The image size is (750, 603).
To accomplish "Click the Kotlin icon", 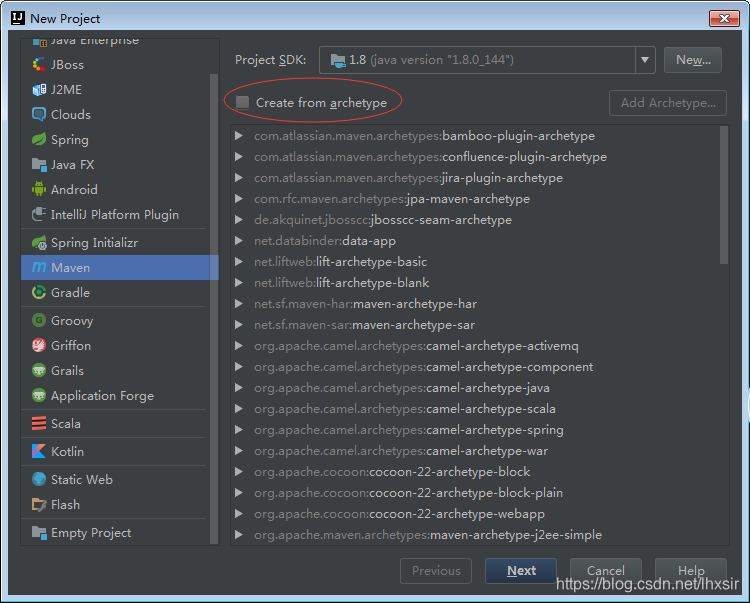I will pos(39,451).
